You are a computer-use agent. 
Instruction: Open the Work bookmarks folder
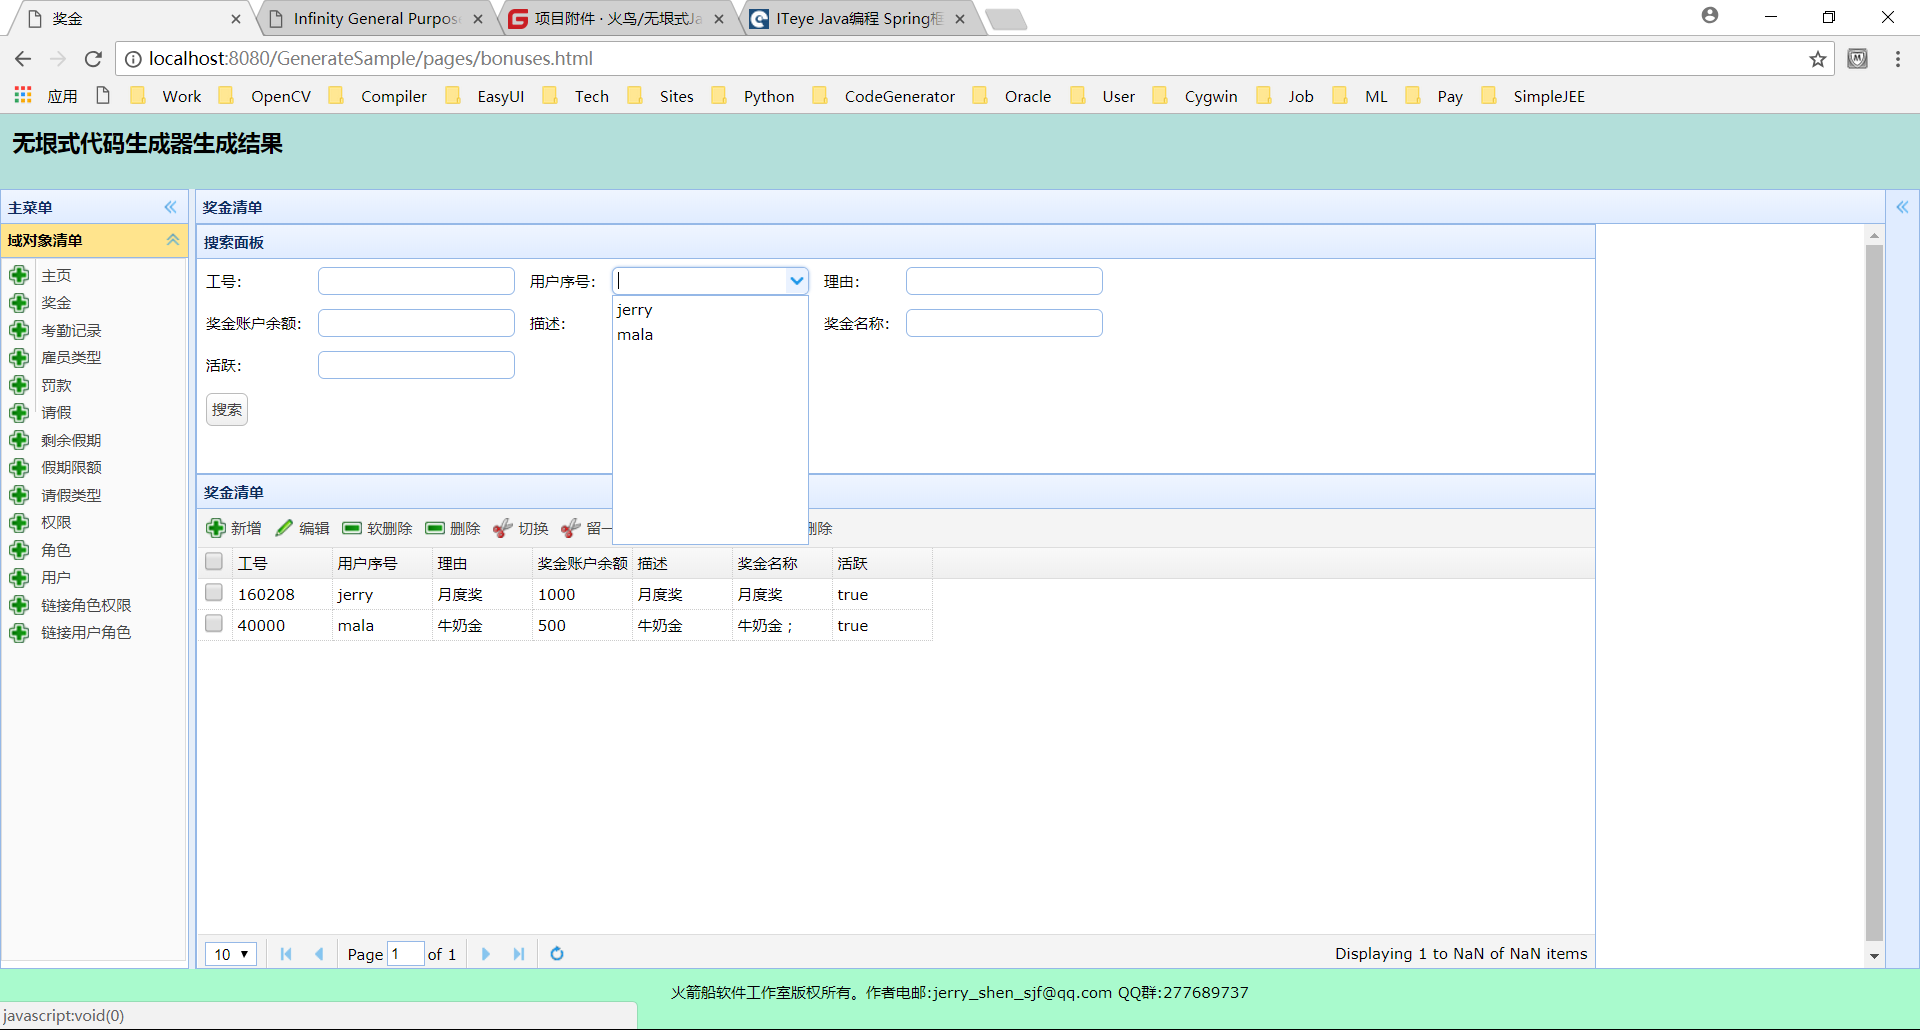tap(167, 96)
